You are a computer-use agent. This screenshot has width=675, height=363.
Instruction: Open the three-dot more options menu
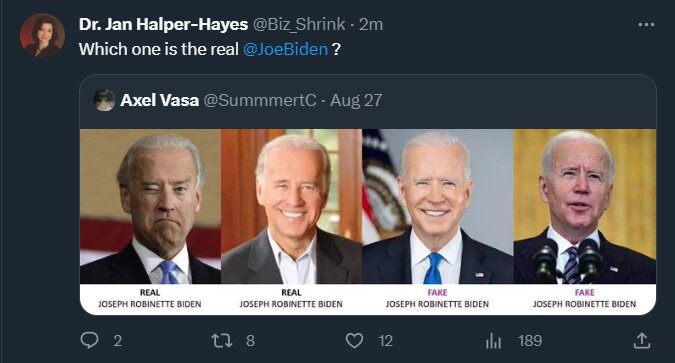pos(646,25)
